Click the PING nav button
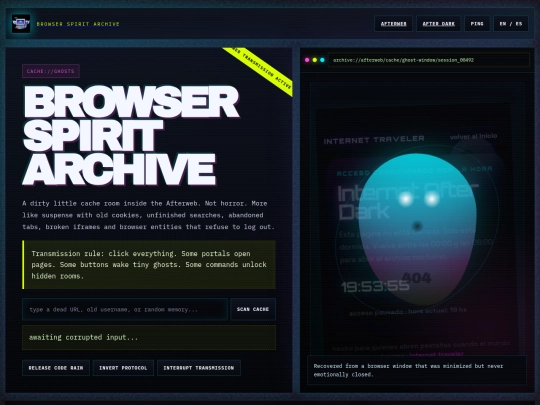540x405 pixels. coord(477,24)
